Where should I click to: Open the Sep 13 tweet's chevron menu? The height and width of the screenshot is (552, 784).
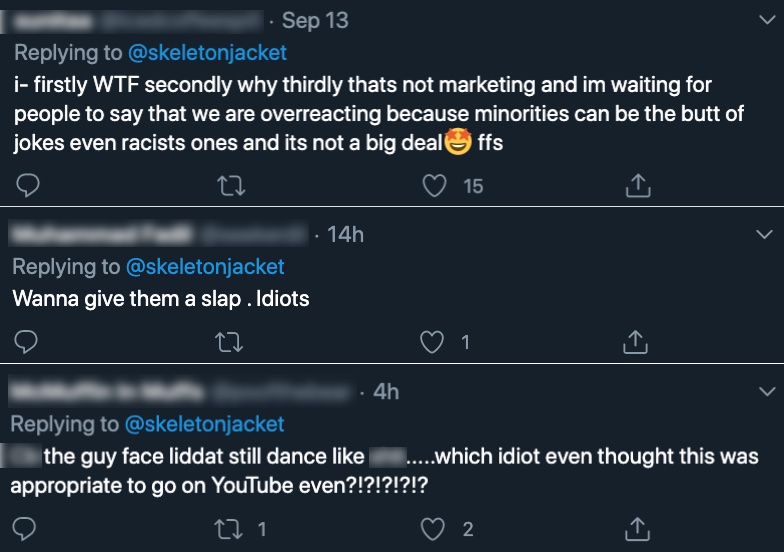767,20
